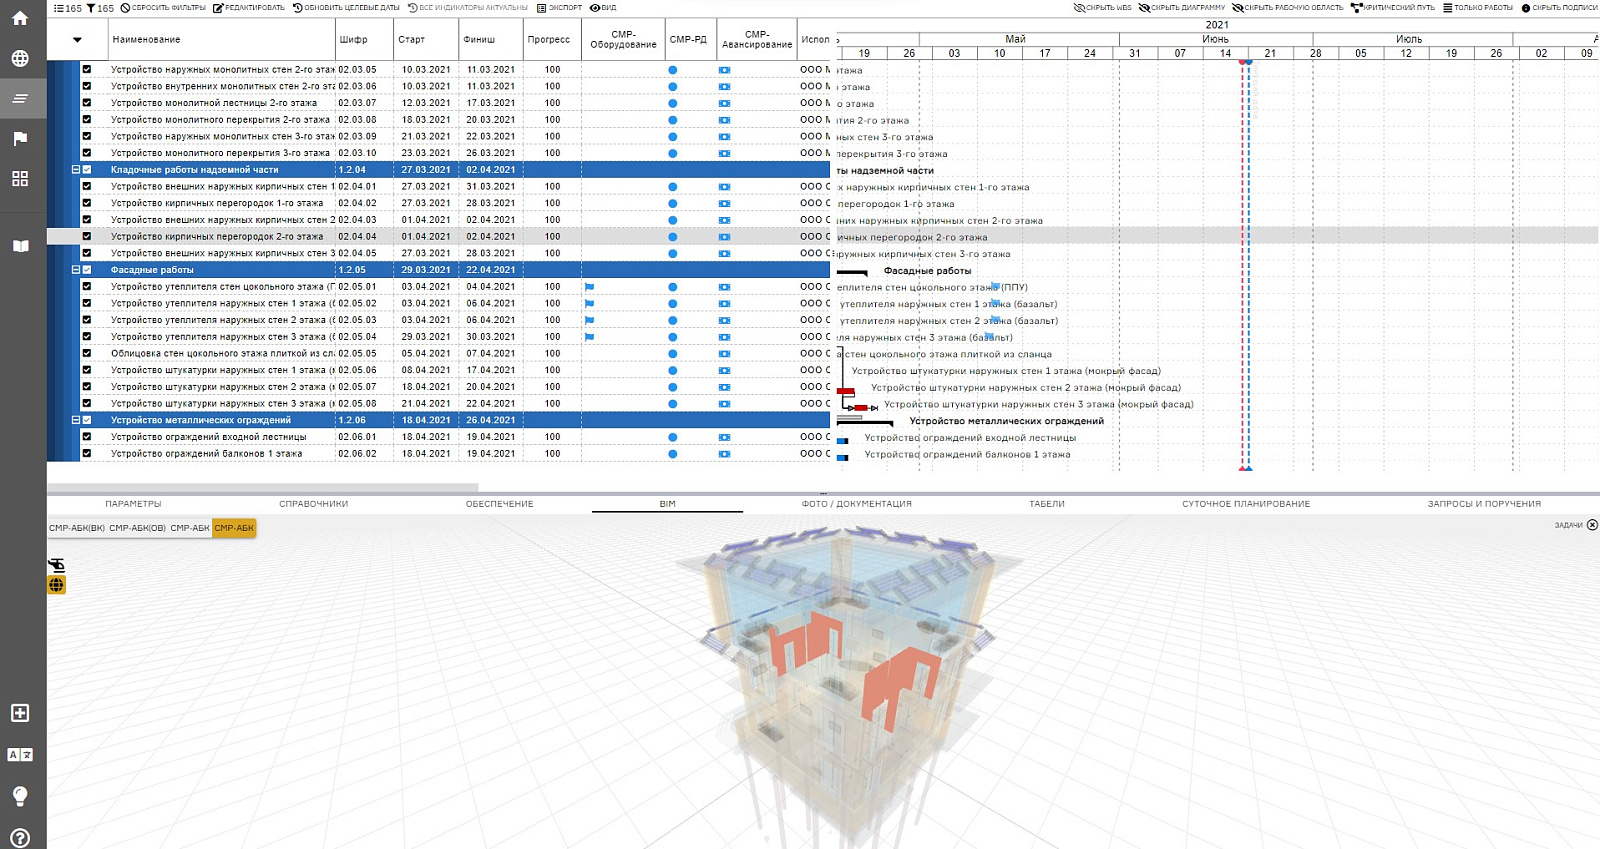This screenshot has width=1600, height=849.
Task: Switch to СУТОЧНОЕ ПЛАНИРОВАНИЕ tab
Action: (1246, 504)
